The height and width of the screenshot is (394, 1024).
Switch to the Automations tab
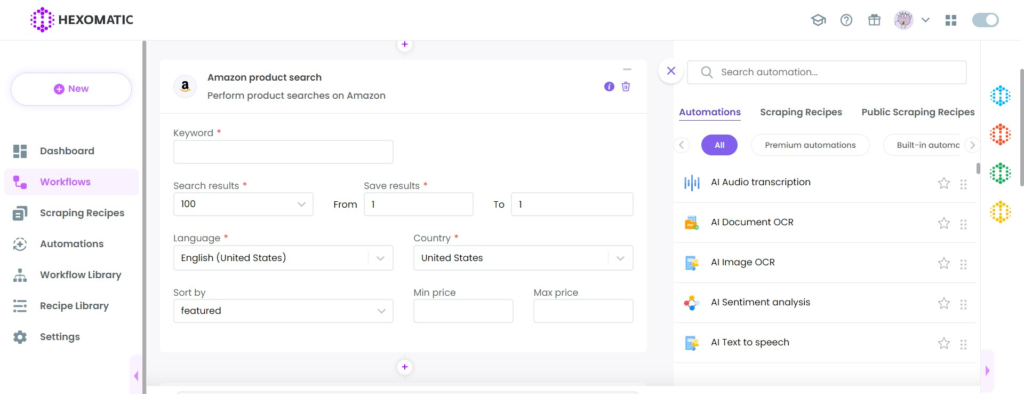(x=710, y=112)
